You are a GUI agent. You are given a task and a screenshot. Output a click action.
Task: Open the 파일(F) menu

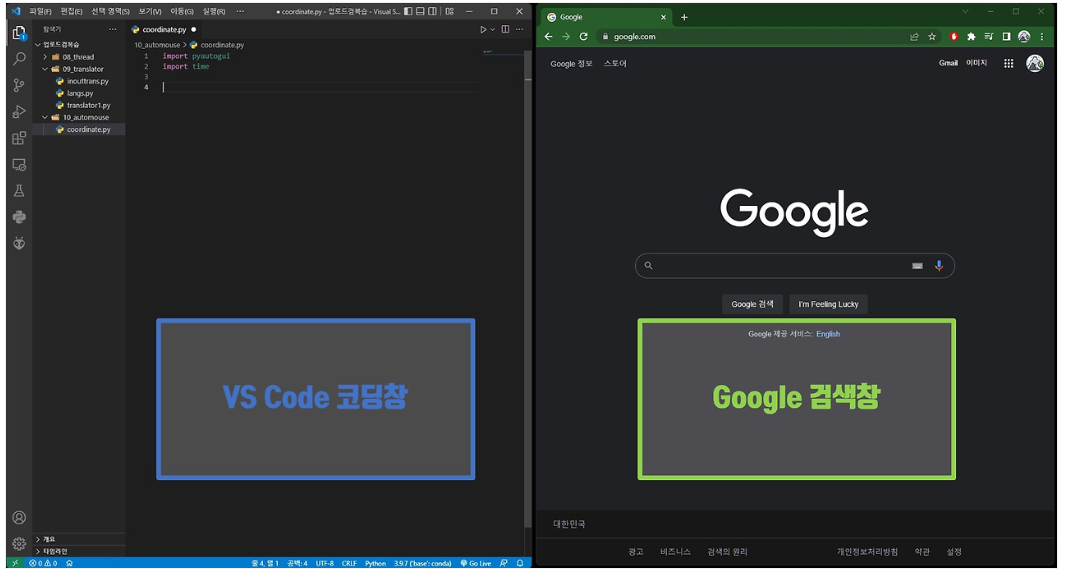point(40,12)
